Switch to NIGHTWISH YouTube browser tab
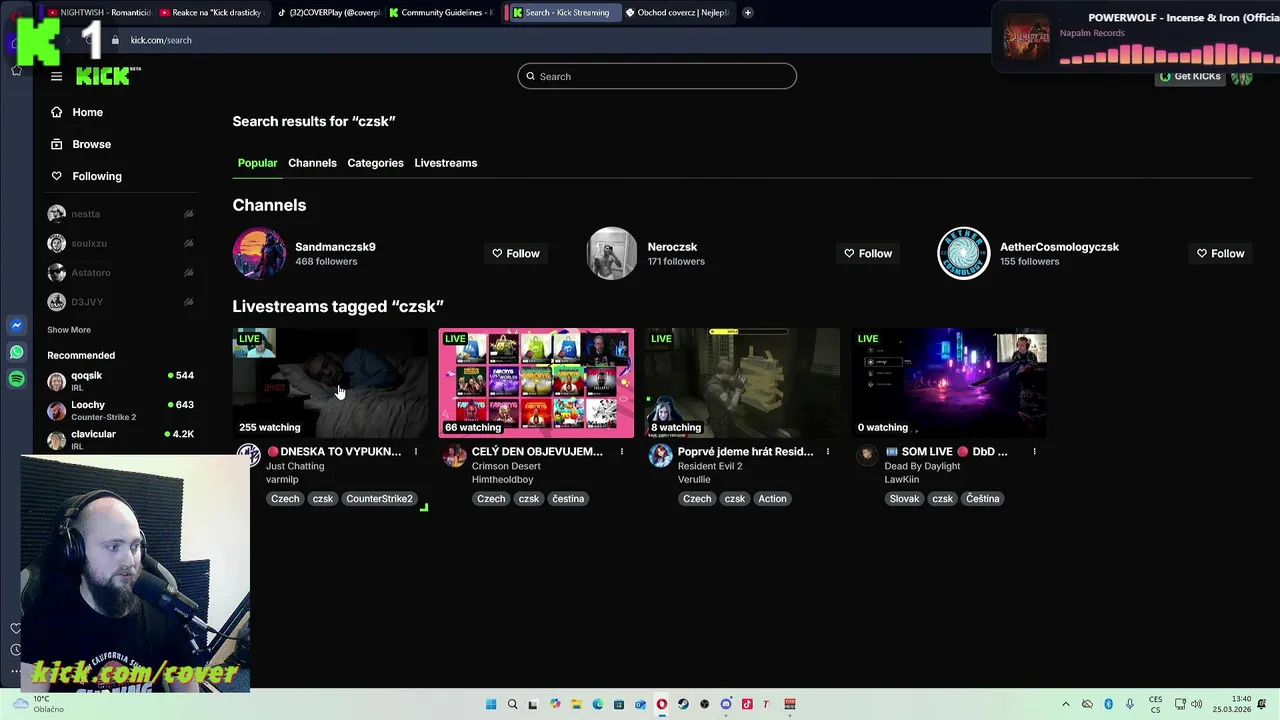This screenshot has height=720, width=1280. (x=97, y=12)
